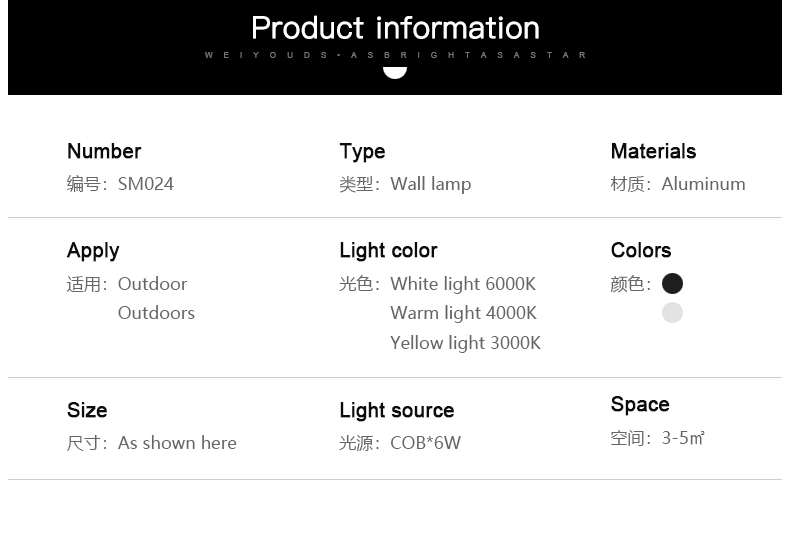
Task: Click the Outdoors apply value
Action: [156, 313]
